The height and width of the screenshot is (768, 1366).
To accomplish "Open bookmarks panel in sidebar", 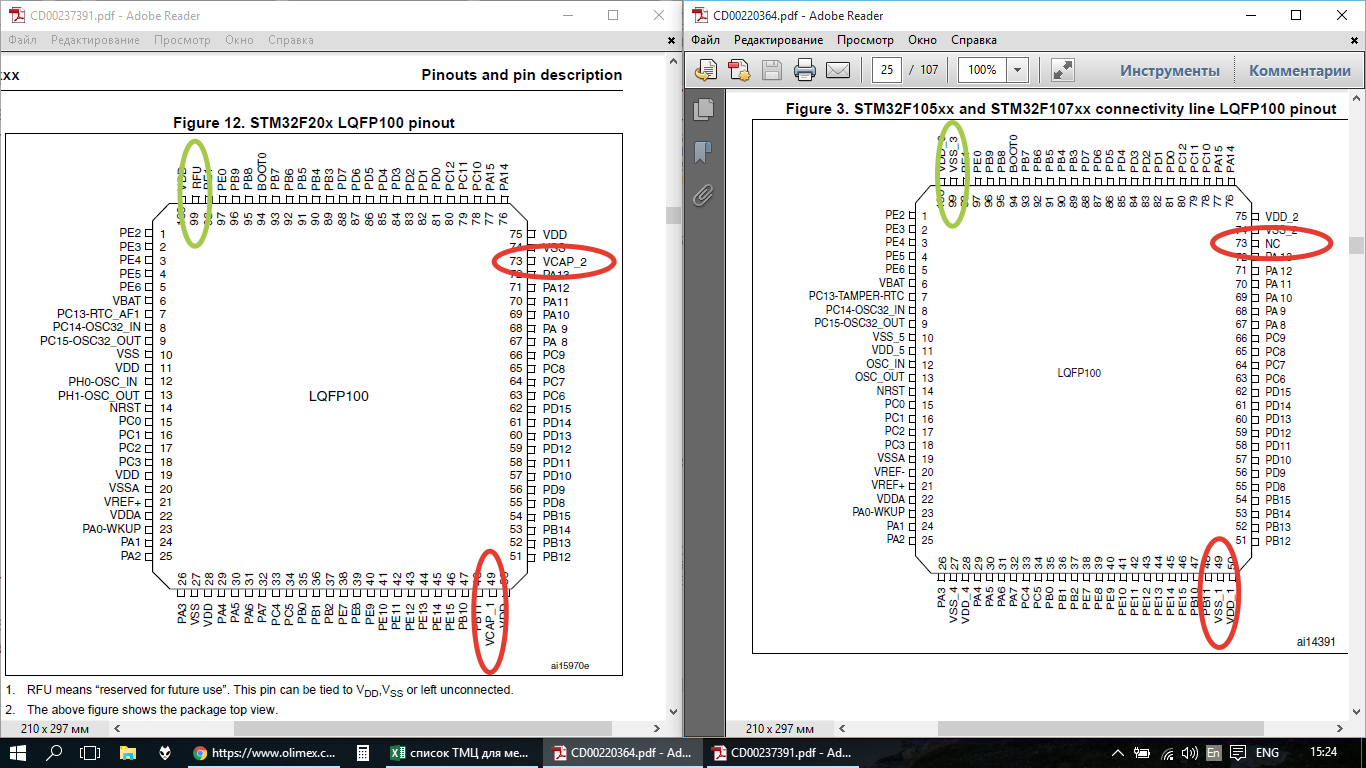I will 703,152.
